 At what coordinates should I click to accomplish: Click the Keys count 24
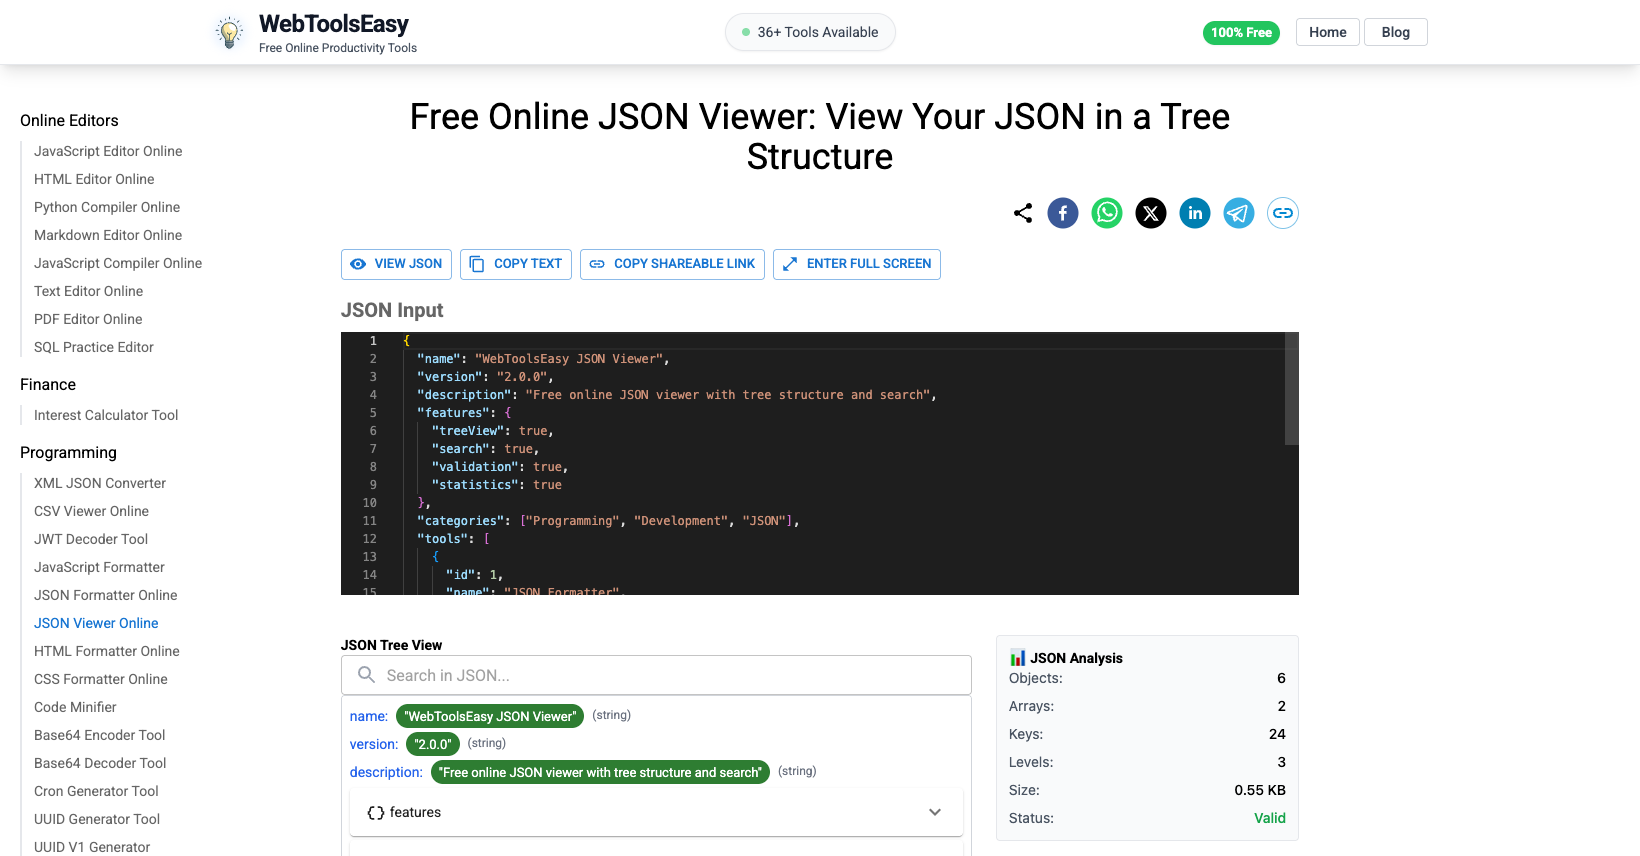pos(1277,734)
